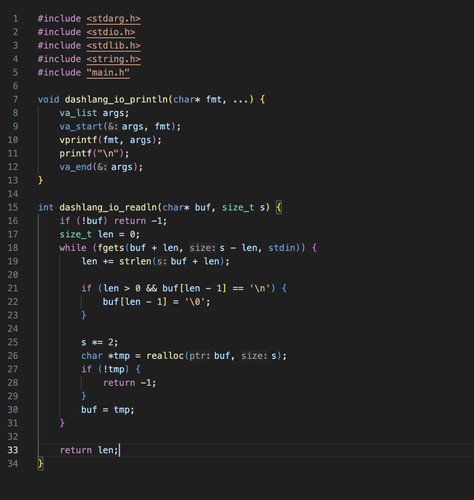The width and height of the screenshot is (474, 500).
Task: Click the highlighted opening brace on line 15
Action: coord(279,207)
